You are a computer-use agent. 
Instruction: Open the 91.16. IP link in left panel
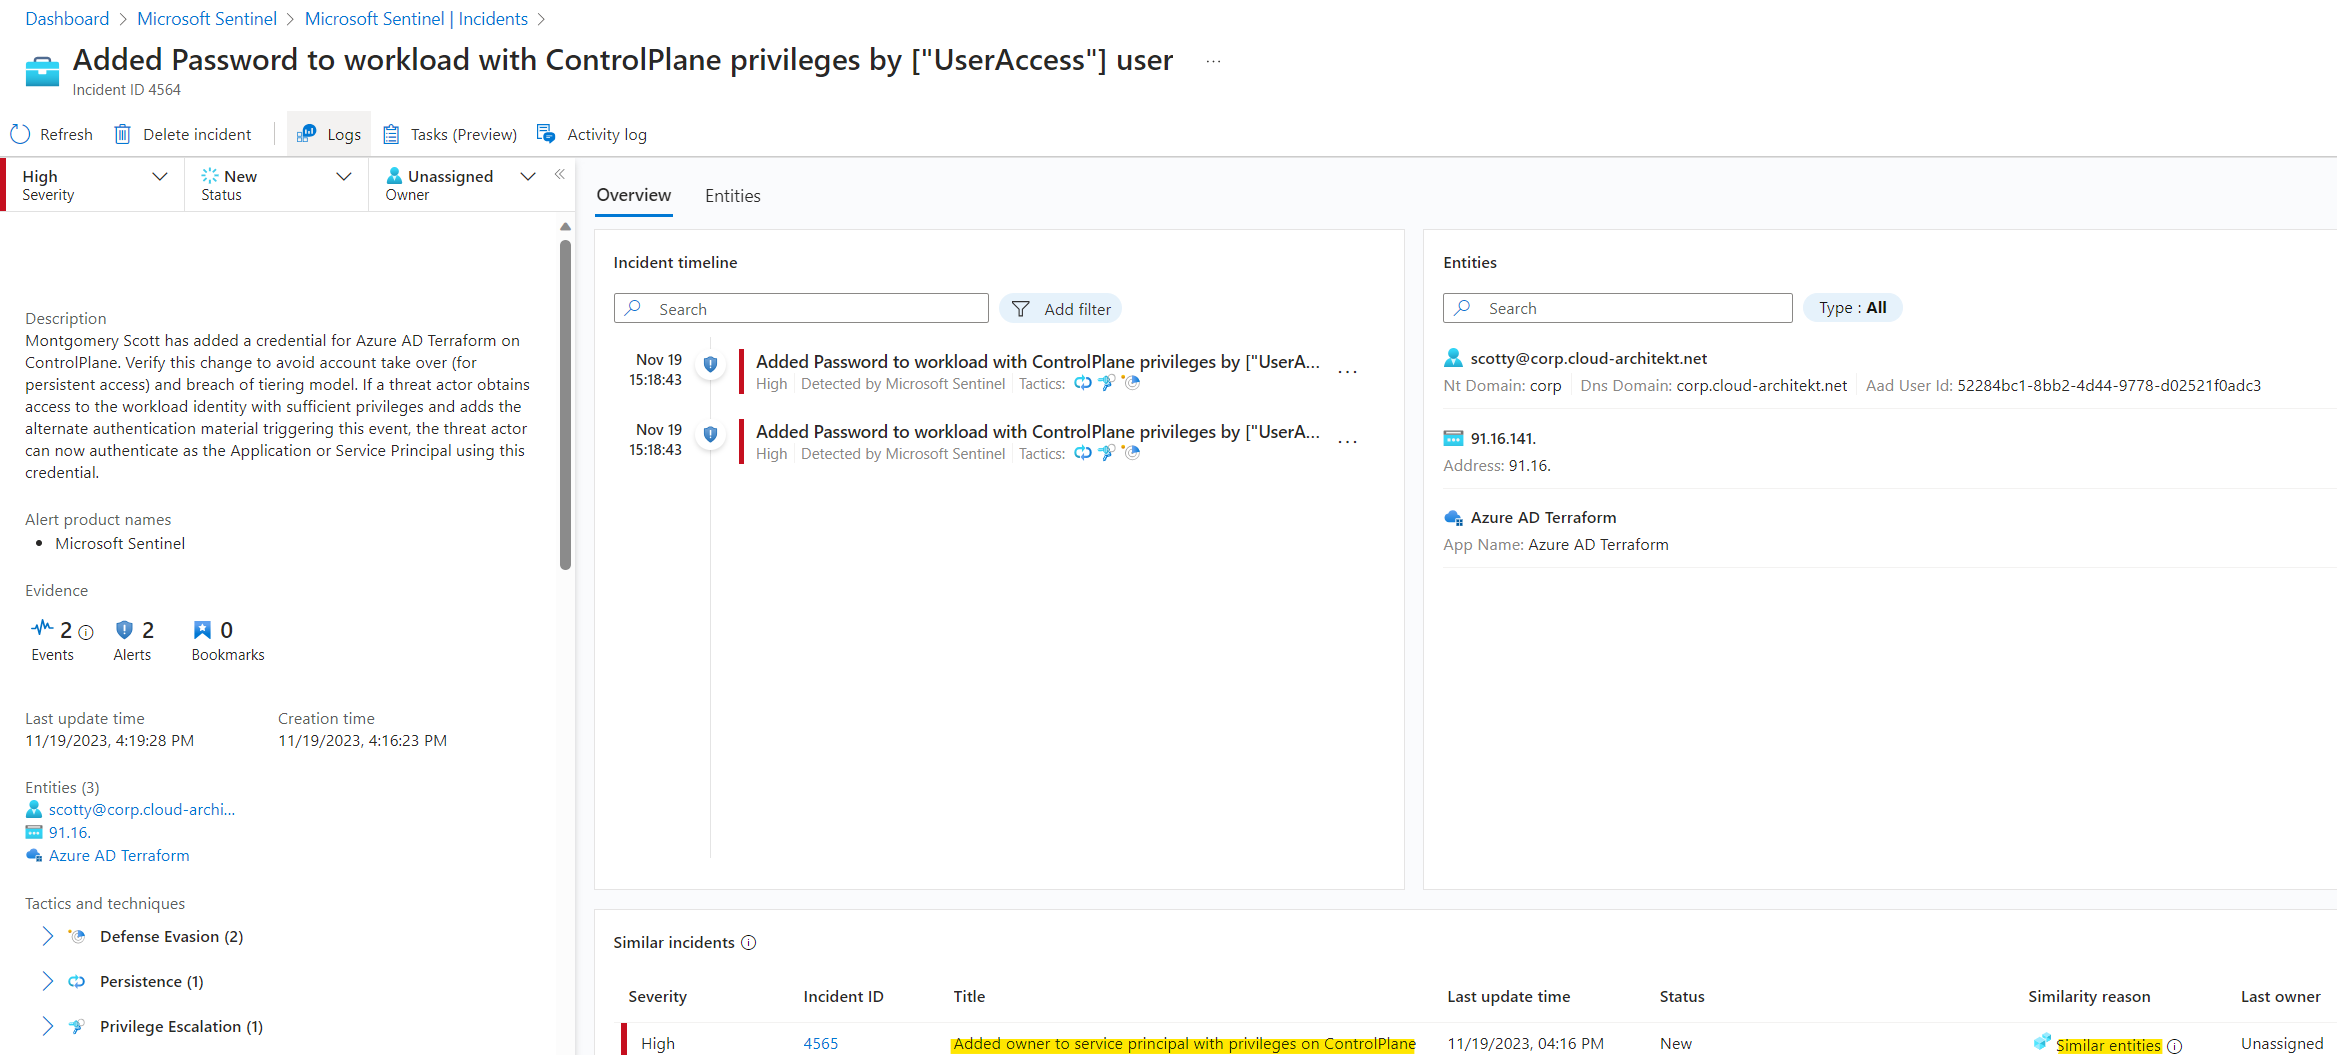click(x=69, y=832)
